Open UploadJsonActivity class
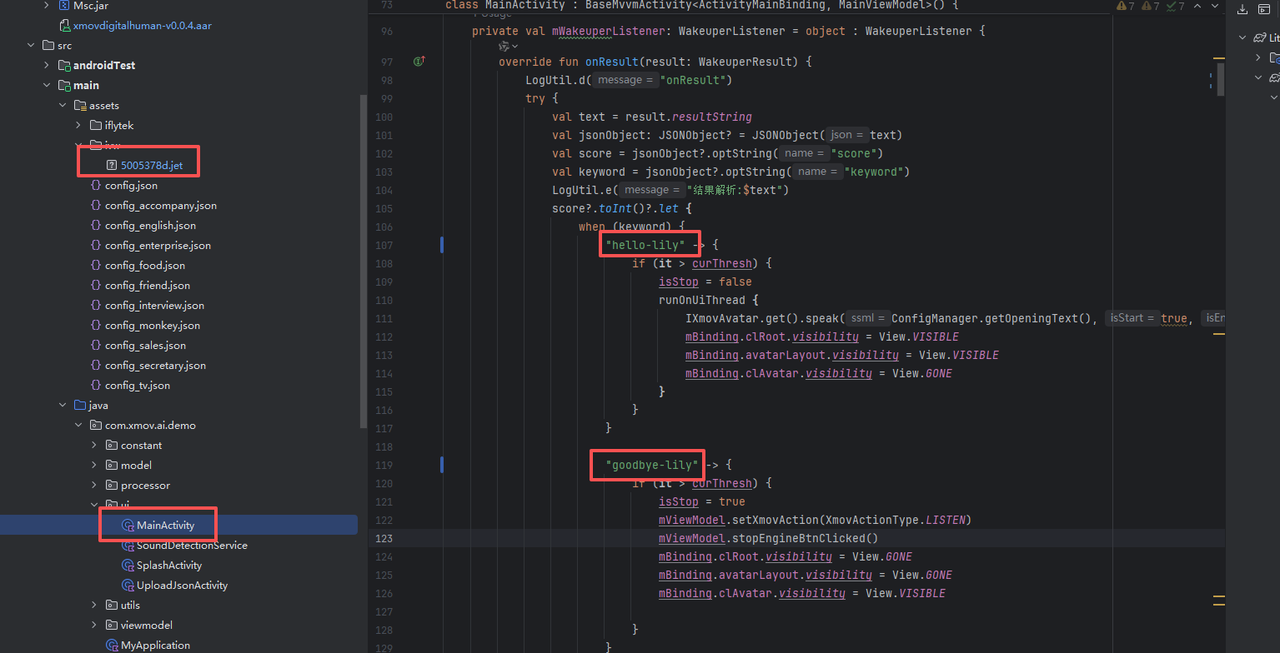 coord(181,585)
